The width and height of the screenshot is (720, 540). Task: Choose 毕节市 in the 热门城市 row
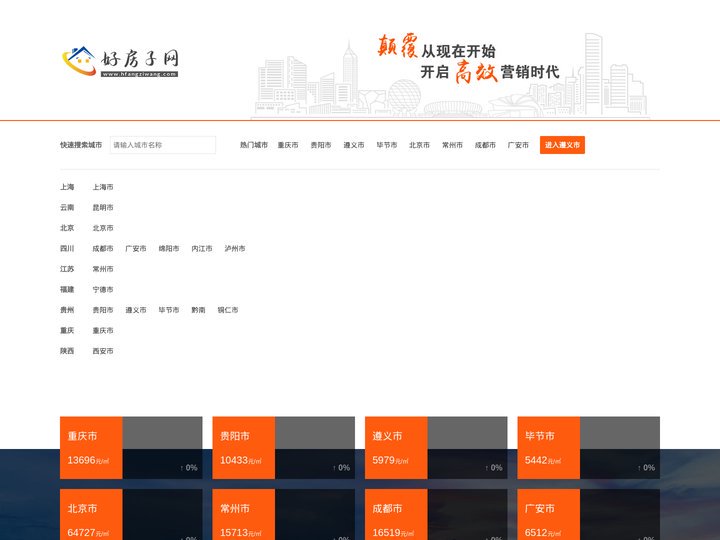tap(387, 145)
